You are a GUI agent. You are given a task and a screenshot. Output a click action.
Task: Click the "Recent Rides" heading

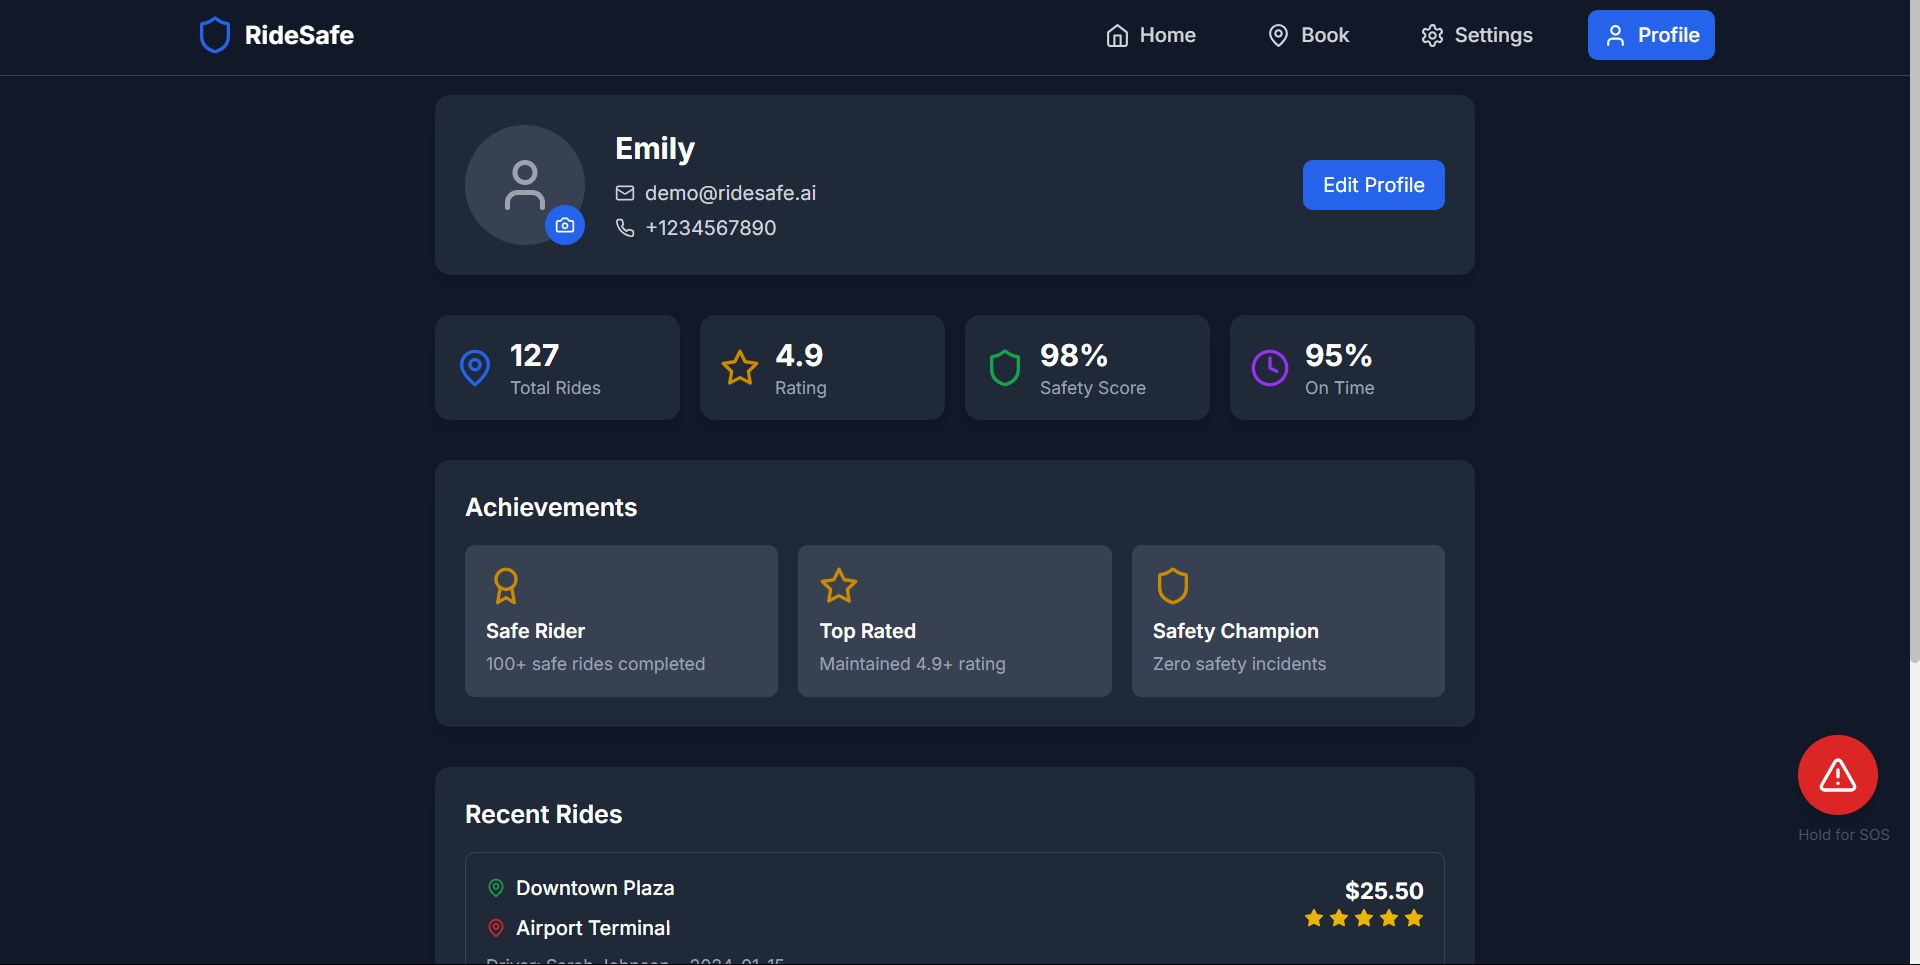tap(543, 814)
